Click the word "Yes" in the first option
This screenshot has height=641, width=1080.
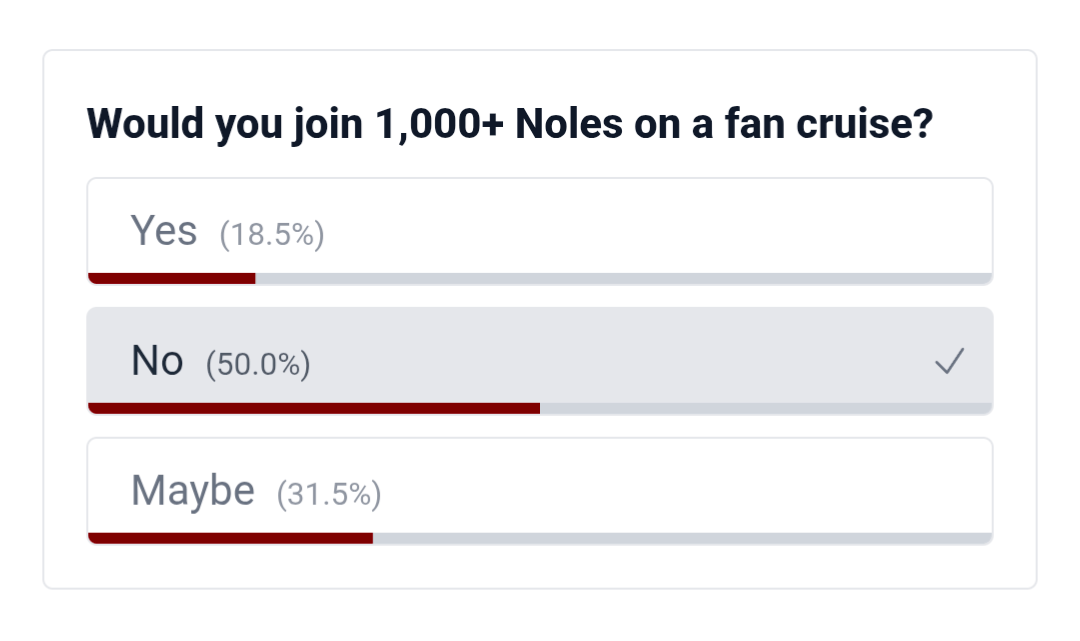coord(164,231)
